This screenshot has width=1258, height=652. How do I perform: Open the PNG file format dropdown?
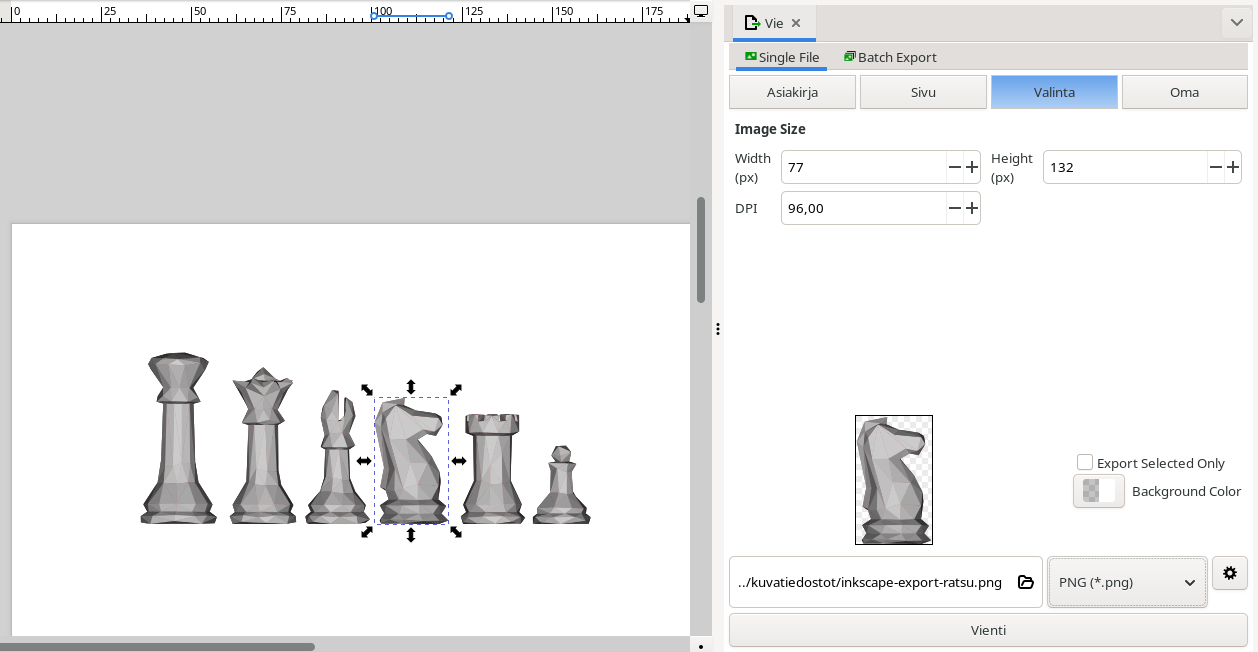[1126, 582]
